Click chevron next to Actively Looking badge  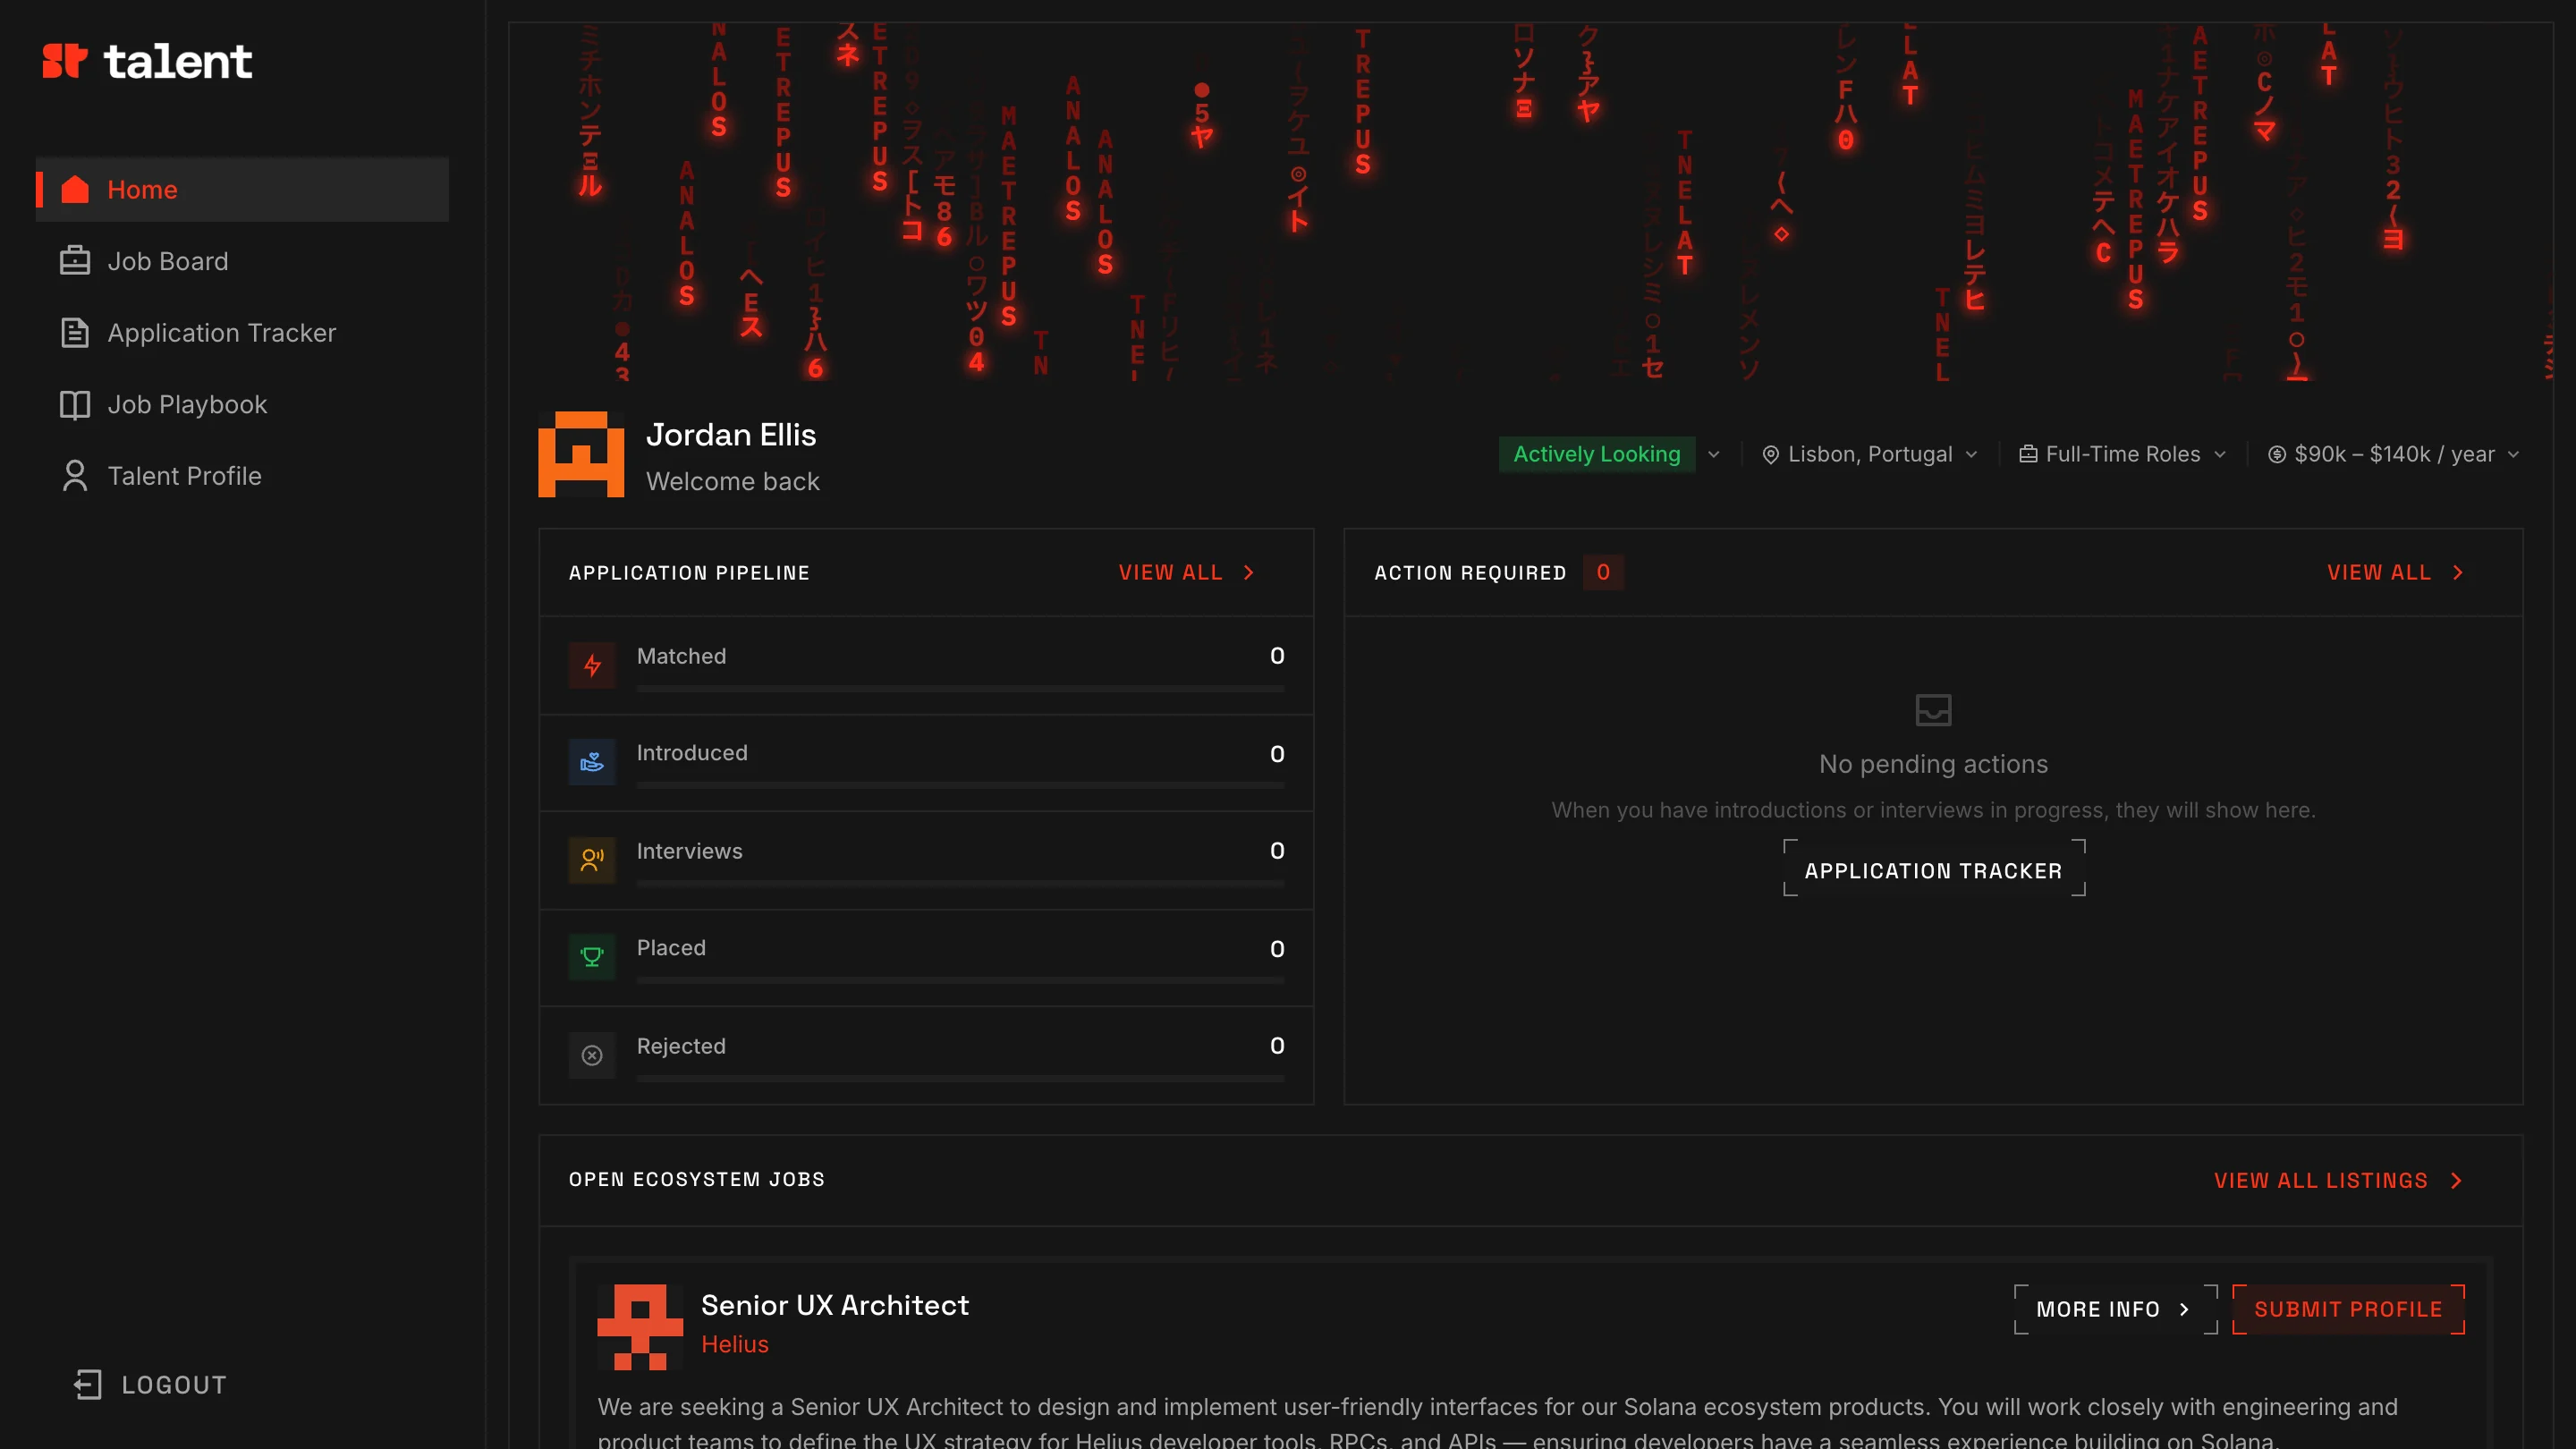point(1713,455)
